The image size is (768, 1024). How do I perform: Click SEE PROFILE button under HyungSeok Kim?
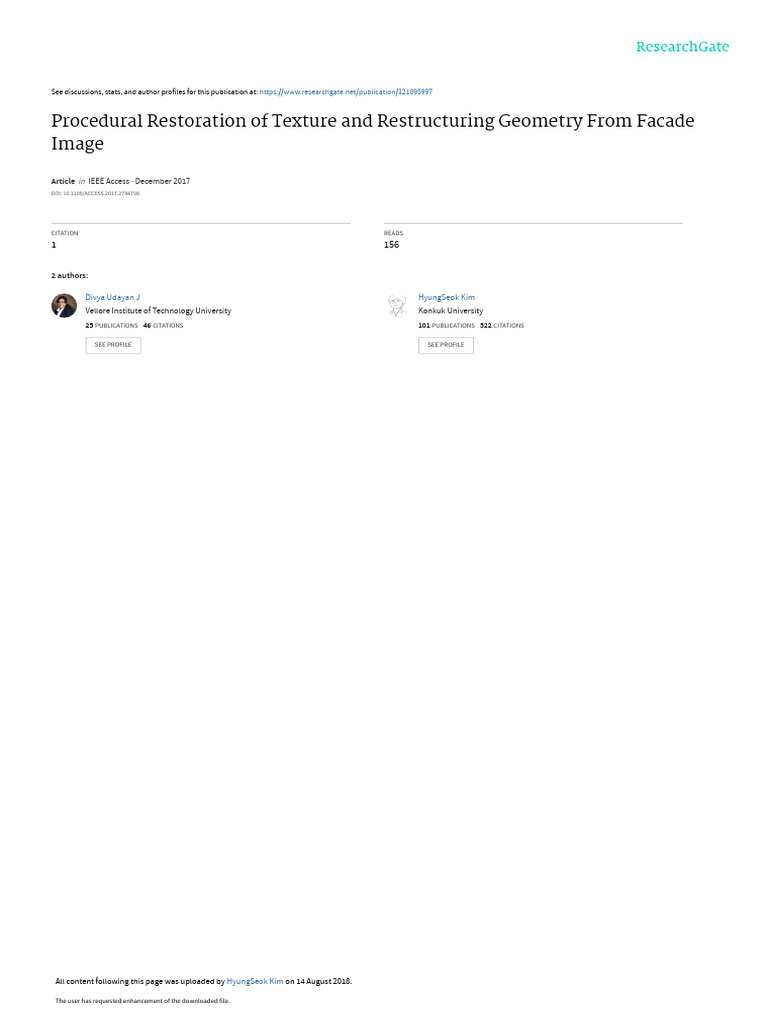pos(446,345)
